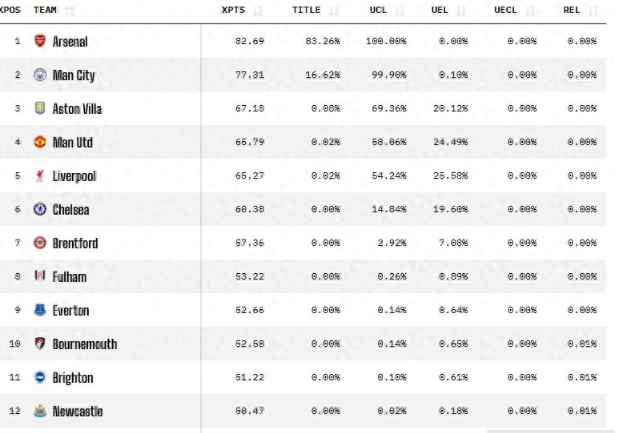Select the Chelsea badge icon

(x=40, y=209)
